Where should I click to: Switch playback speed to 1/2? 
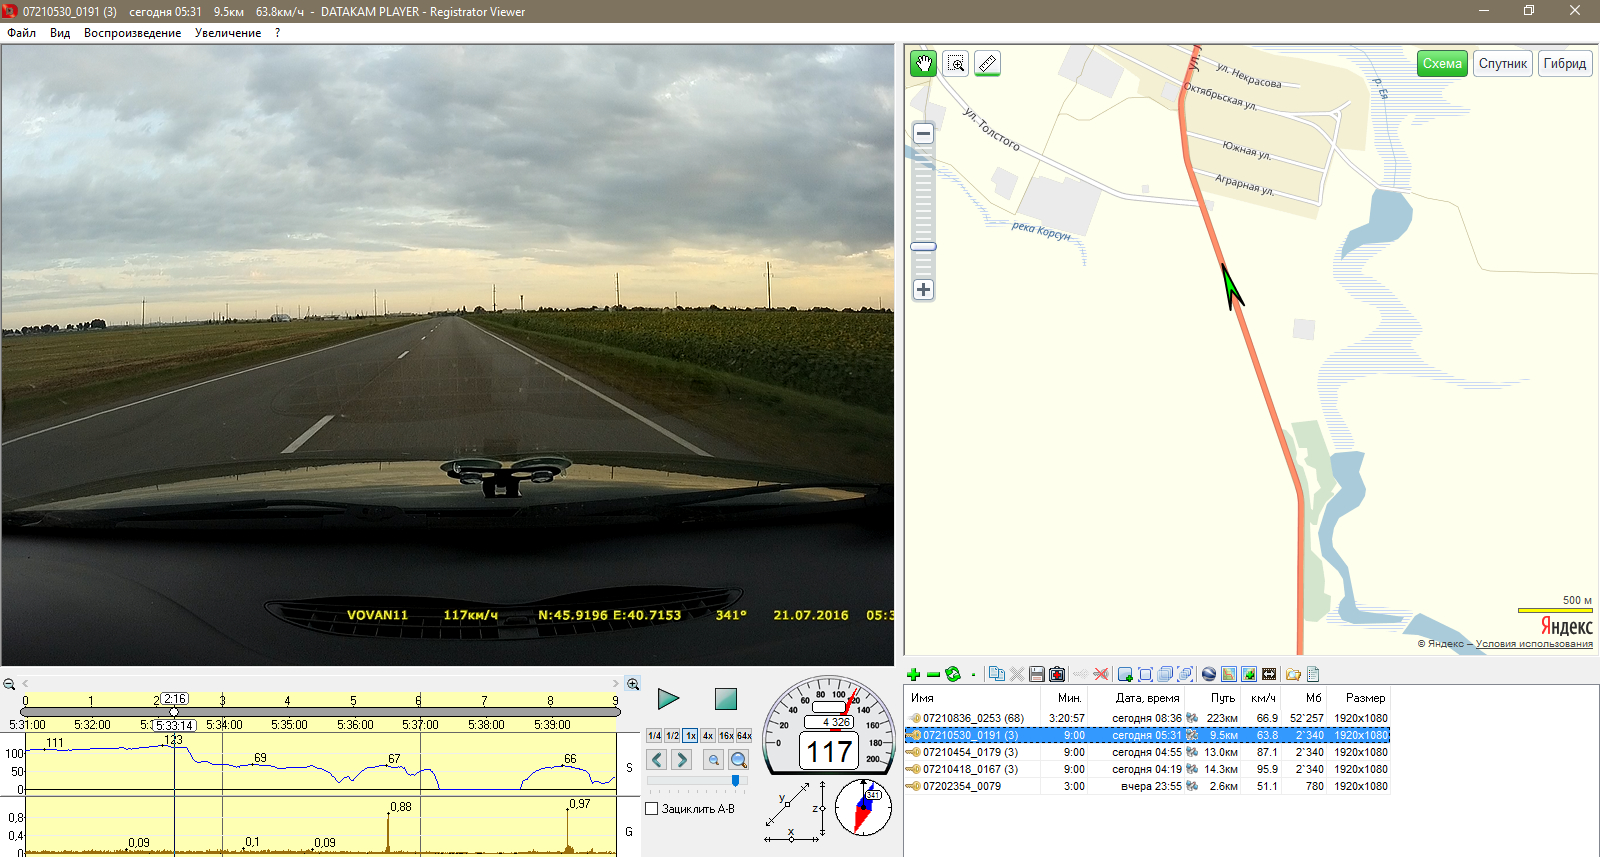[x=672, y=736]
